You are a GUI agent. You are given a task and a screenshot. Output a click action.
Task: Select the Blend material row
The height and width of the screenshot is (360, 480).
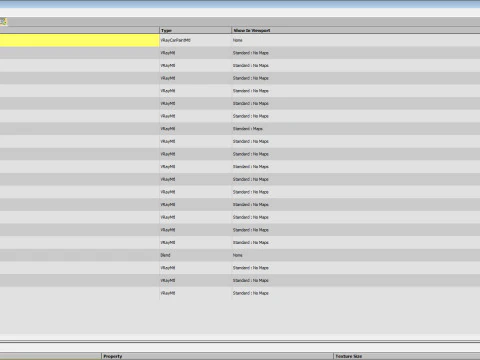pos(240,255)
